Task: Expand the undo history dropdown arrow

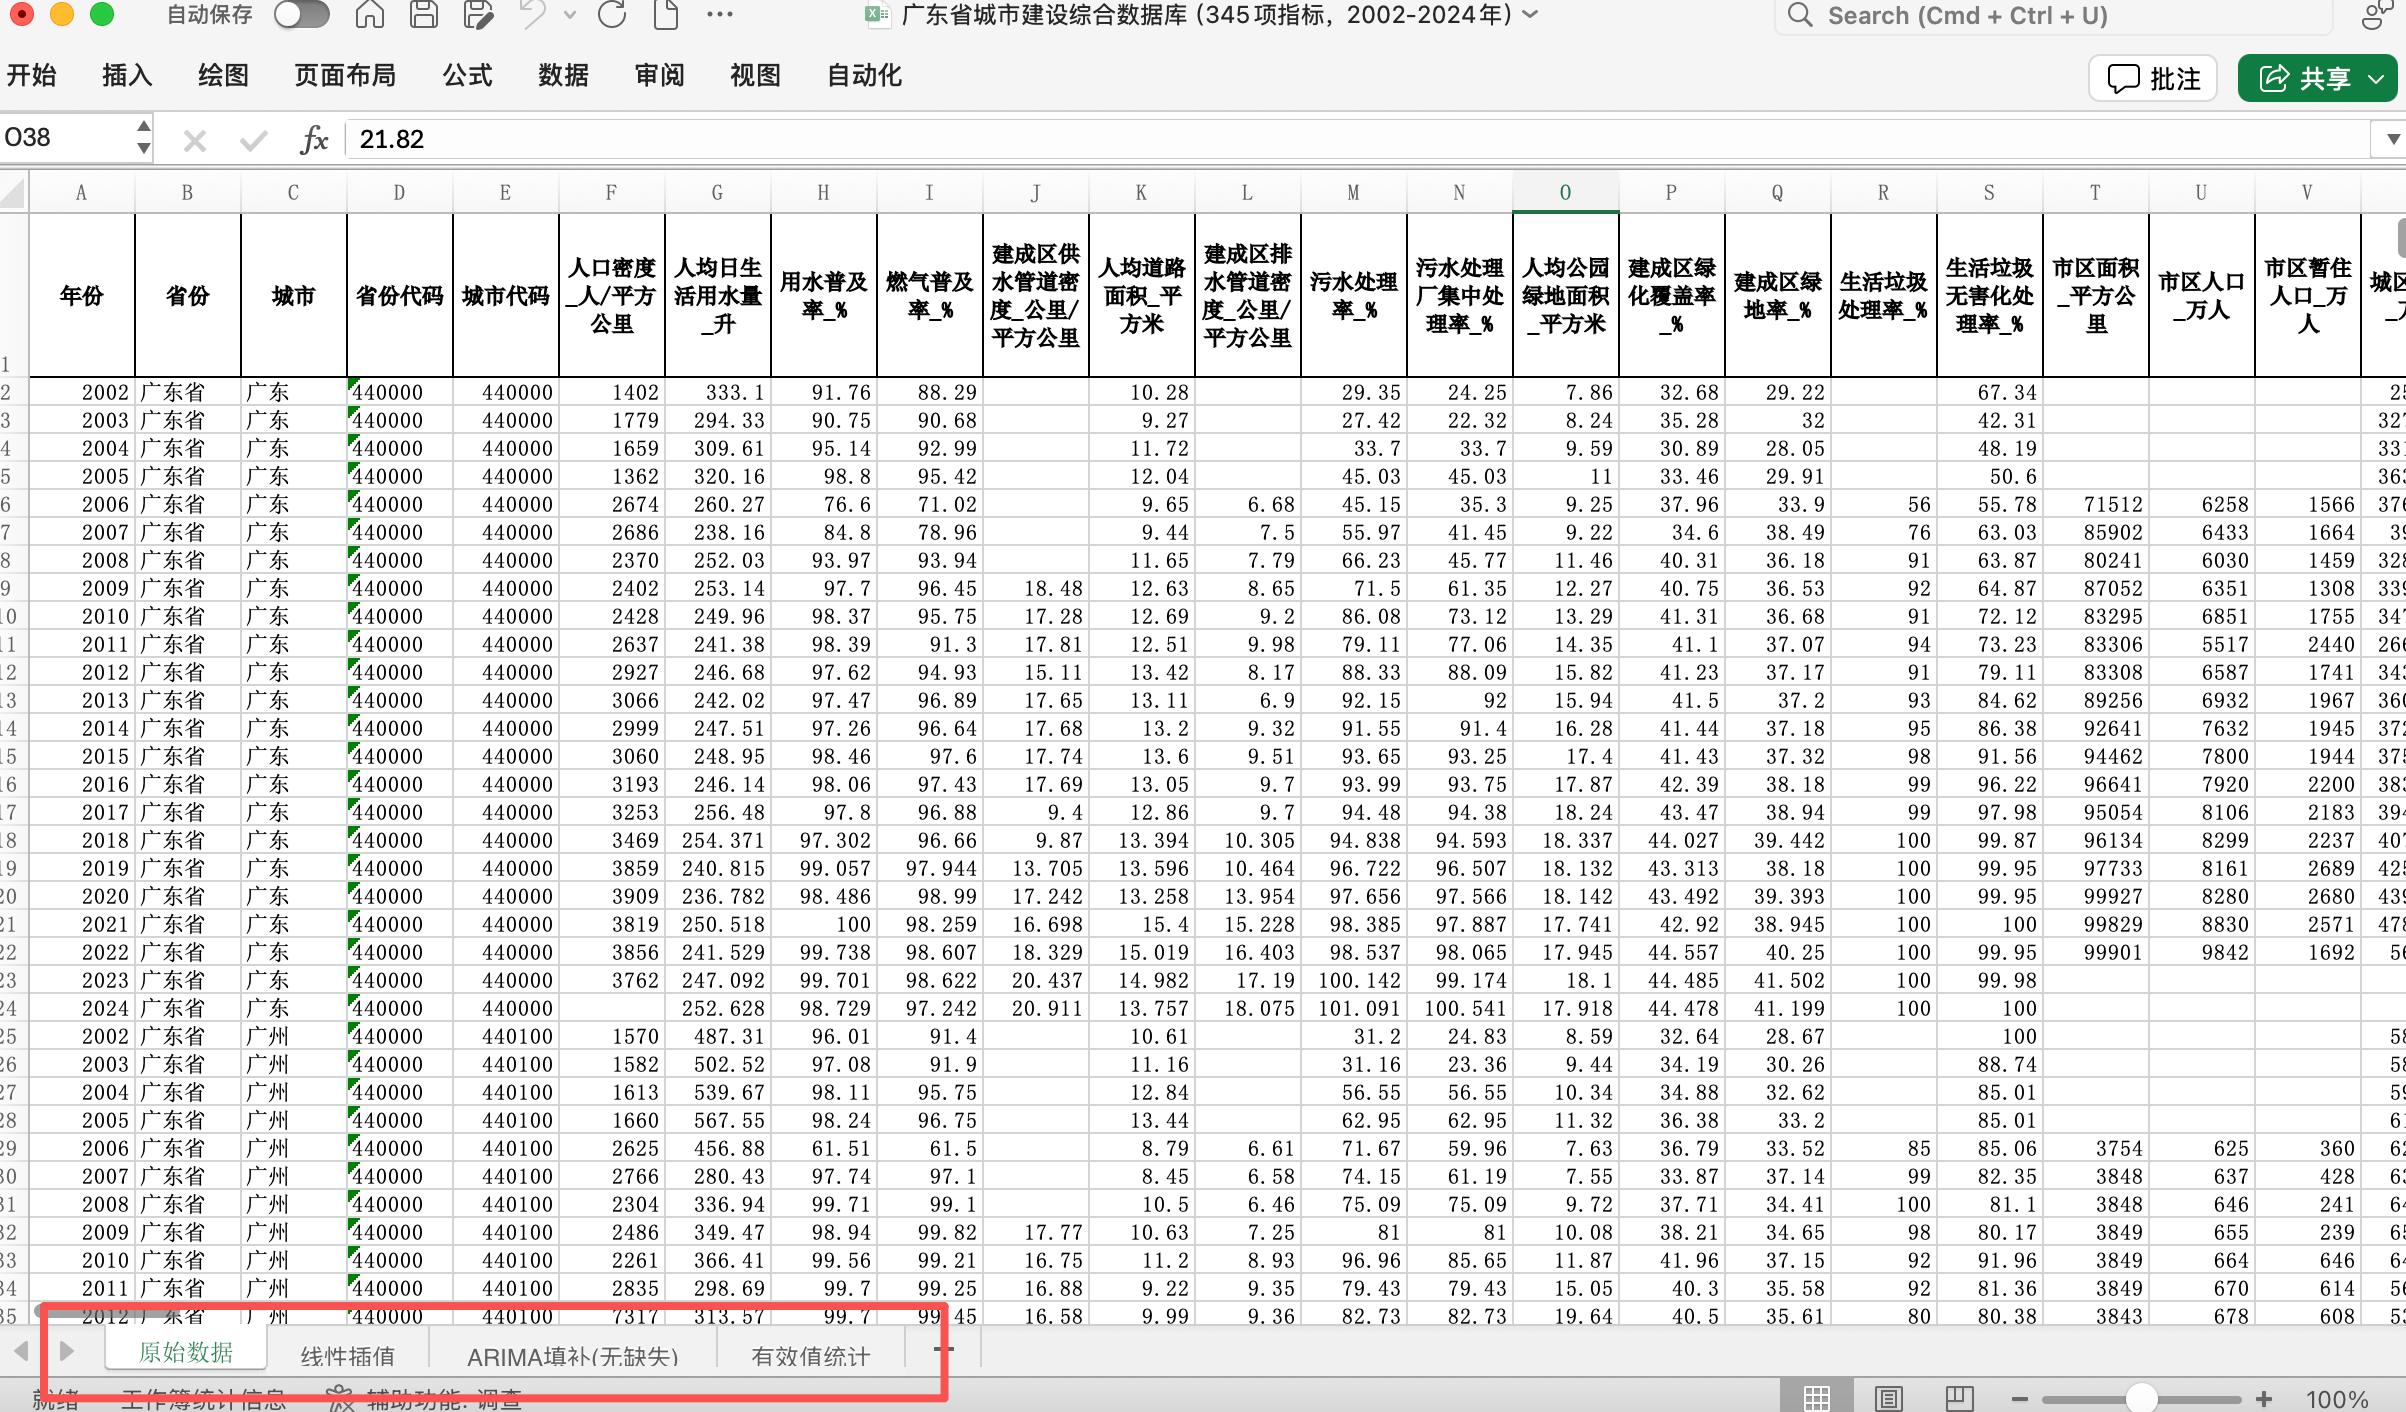Action: (x=570, y=15)
